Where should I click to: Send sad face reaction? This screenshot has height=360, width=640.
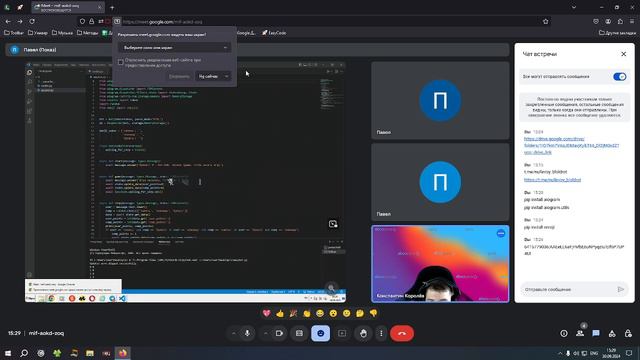coord(347,313)
